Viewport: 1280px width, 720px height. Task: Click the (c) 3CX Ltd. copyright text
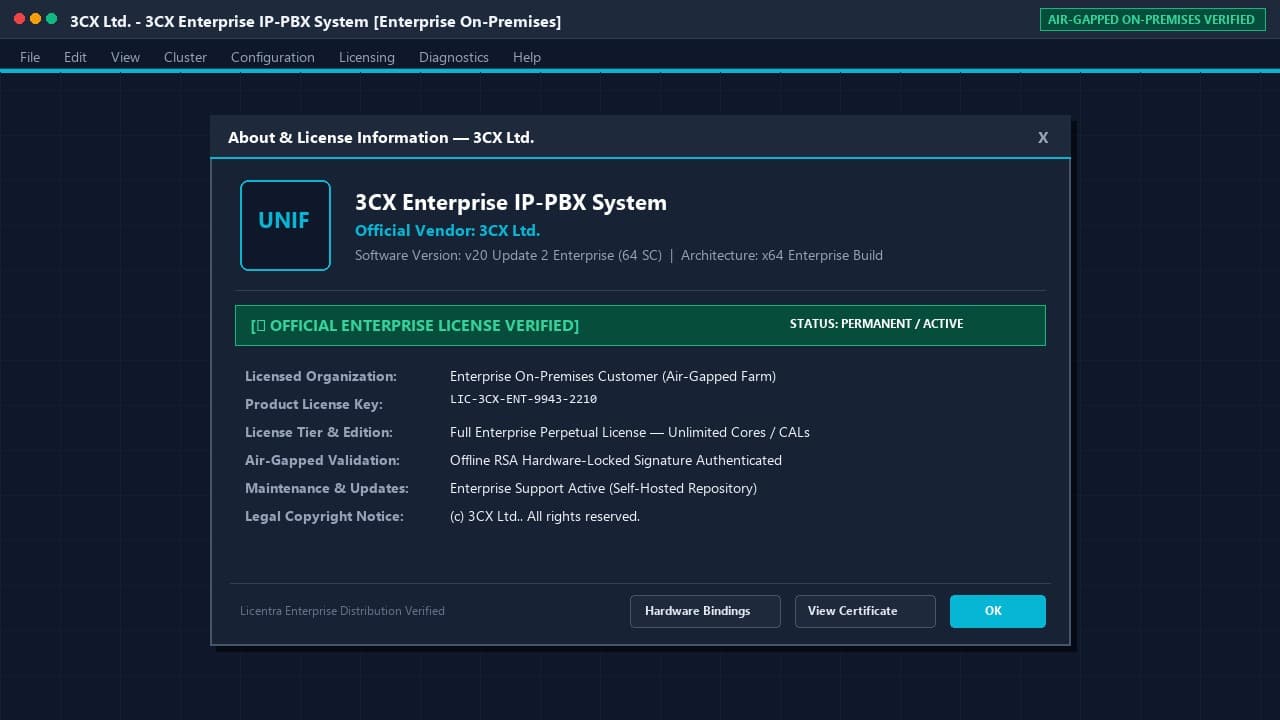(x=545, y=516)
